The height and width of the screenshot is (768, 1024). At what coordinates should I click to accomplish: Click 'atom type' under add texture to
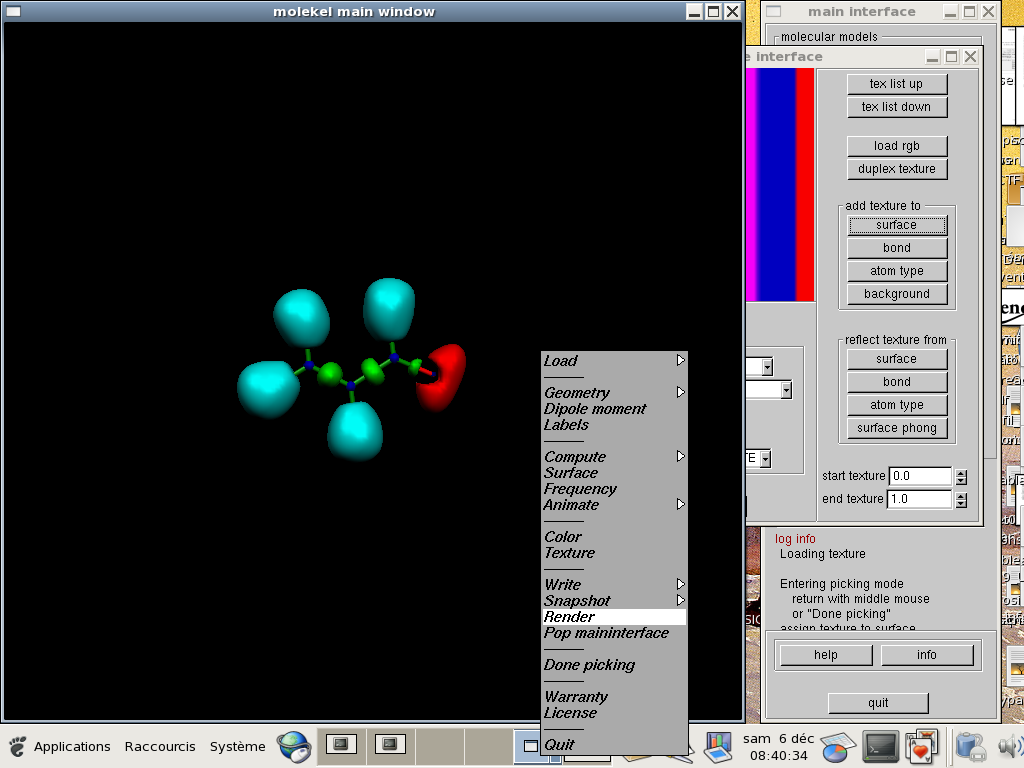click(897, 270)
